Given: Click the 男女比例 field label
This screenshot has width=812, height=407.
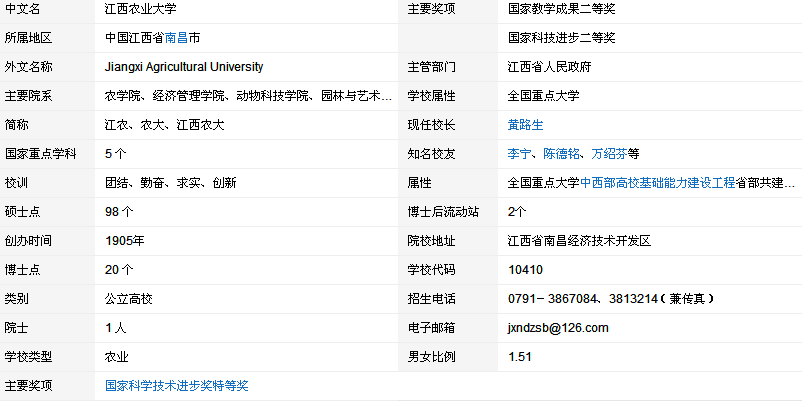Looking at the screenshot, I should pos(431,357).
